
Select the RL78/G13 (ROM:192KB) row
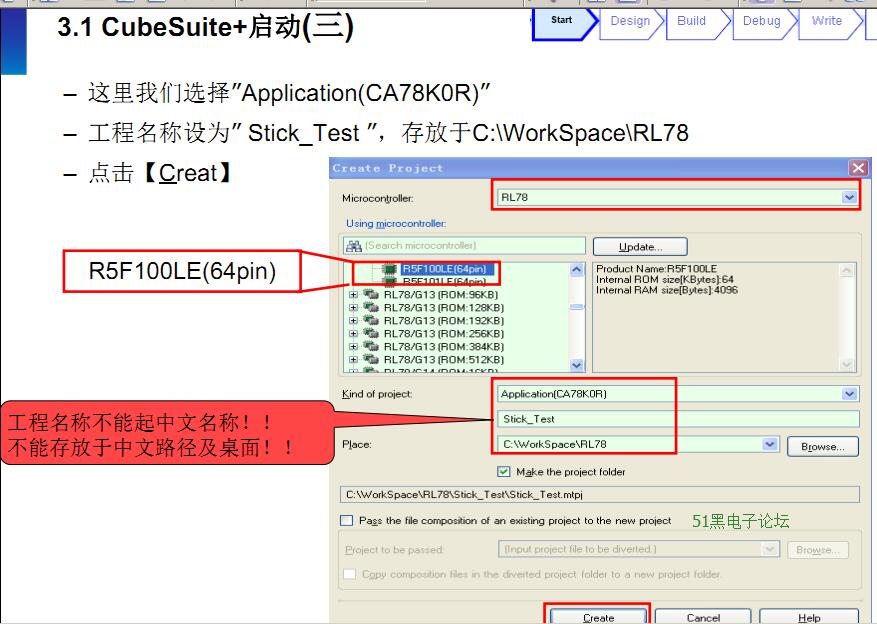(x=444, y=320)
